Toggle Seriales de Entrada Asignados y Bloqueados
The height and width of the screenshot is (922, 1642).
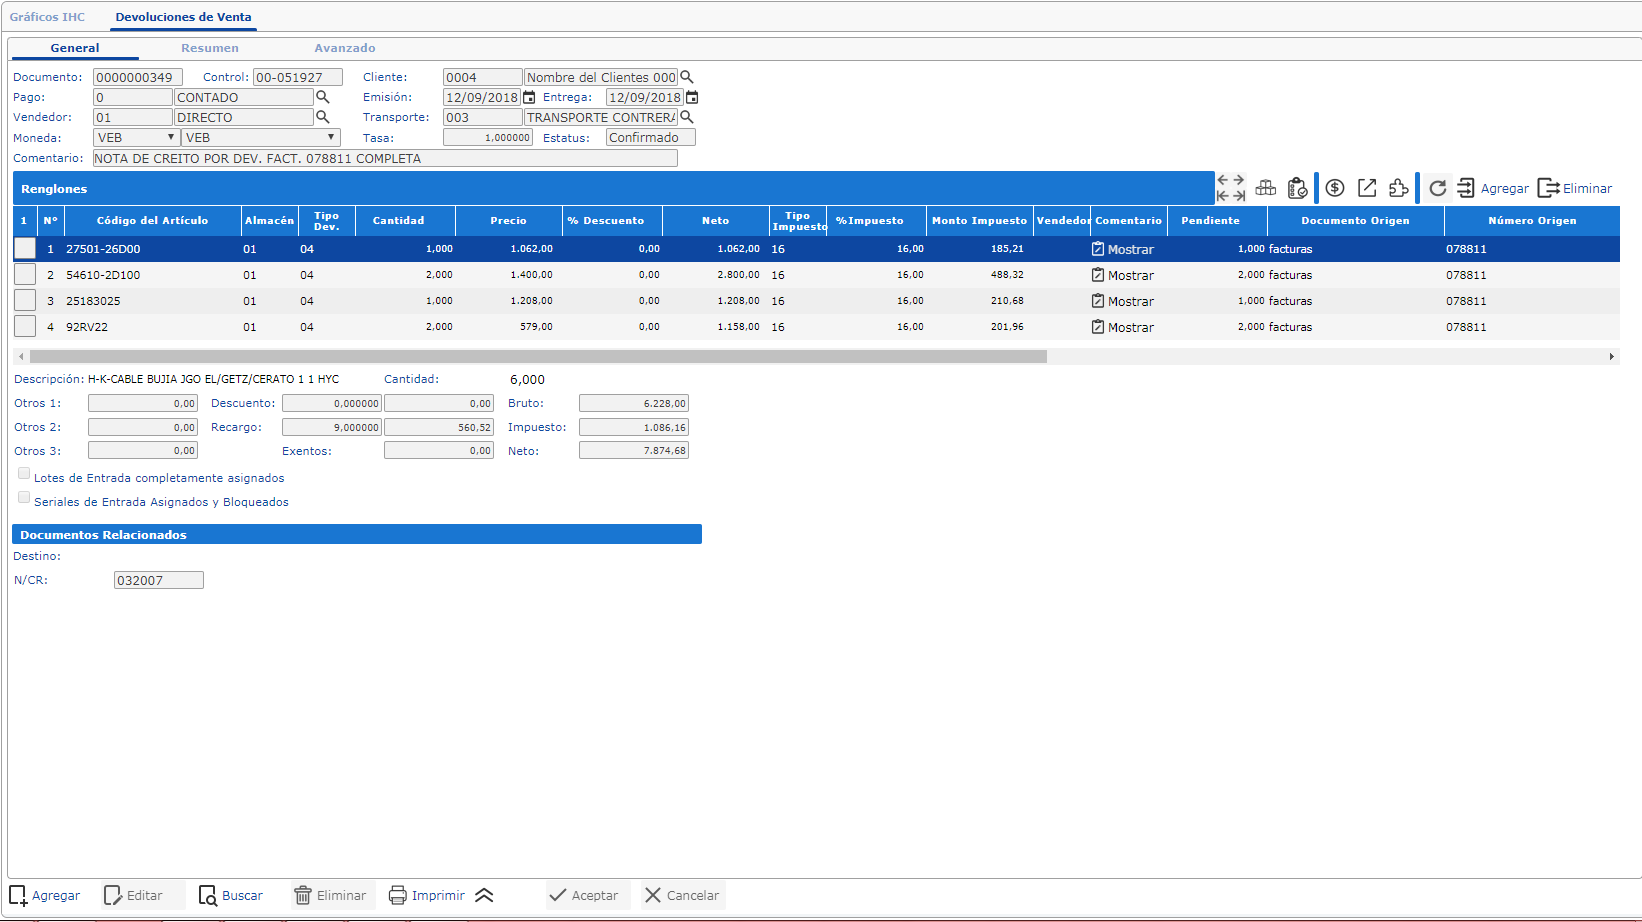click(24, 498)
